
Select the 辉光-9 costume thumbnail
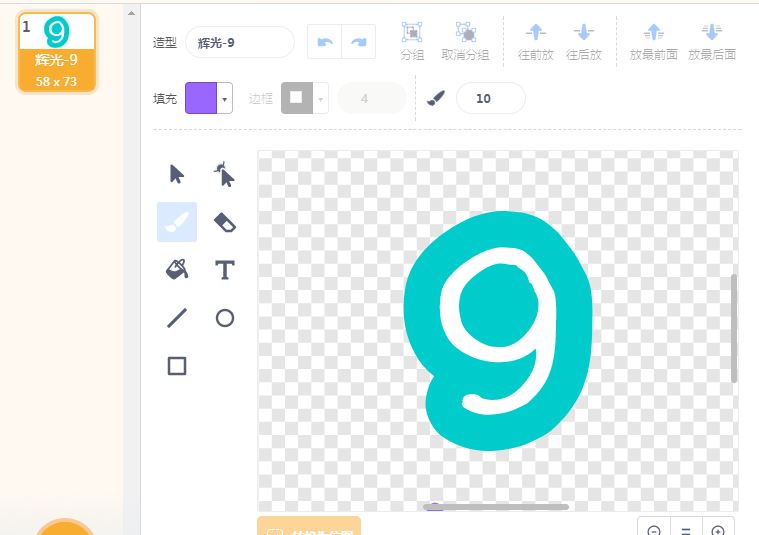[x=57, y=52]
